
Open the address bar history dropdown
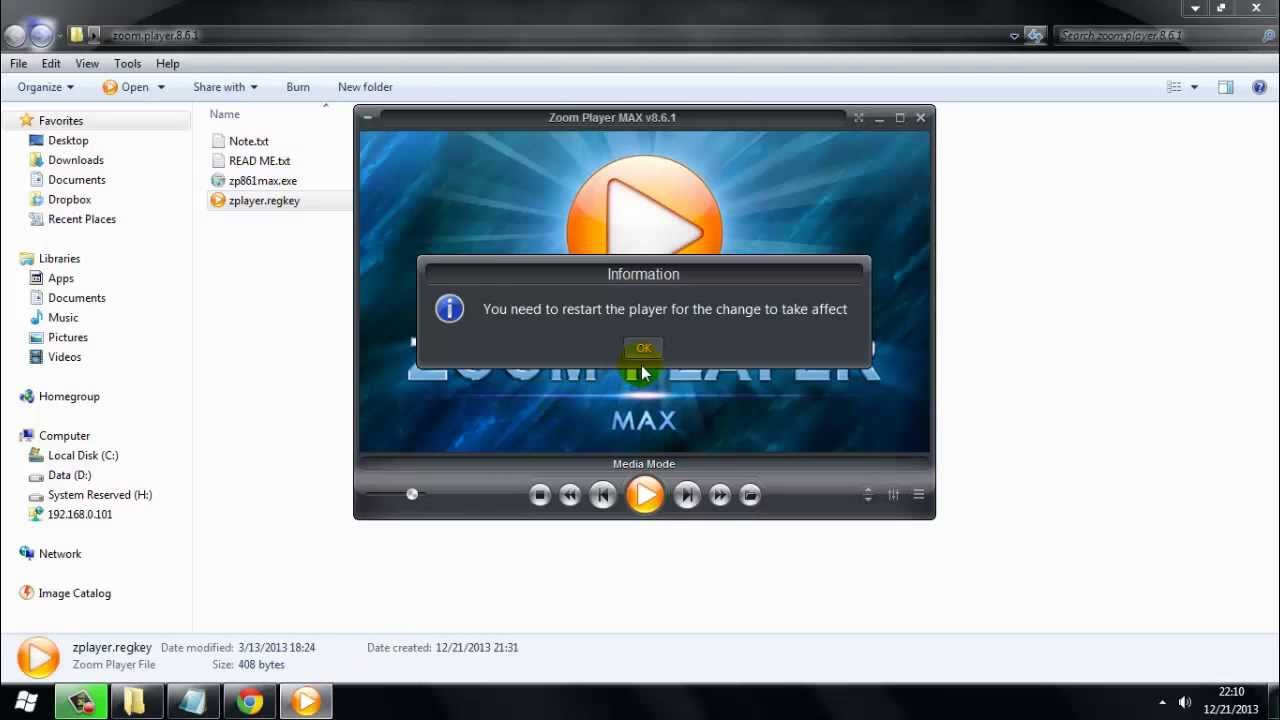1014,35
